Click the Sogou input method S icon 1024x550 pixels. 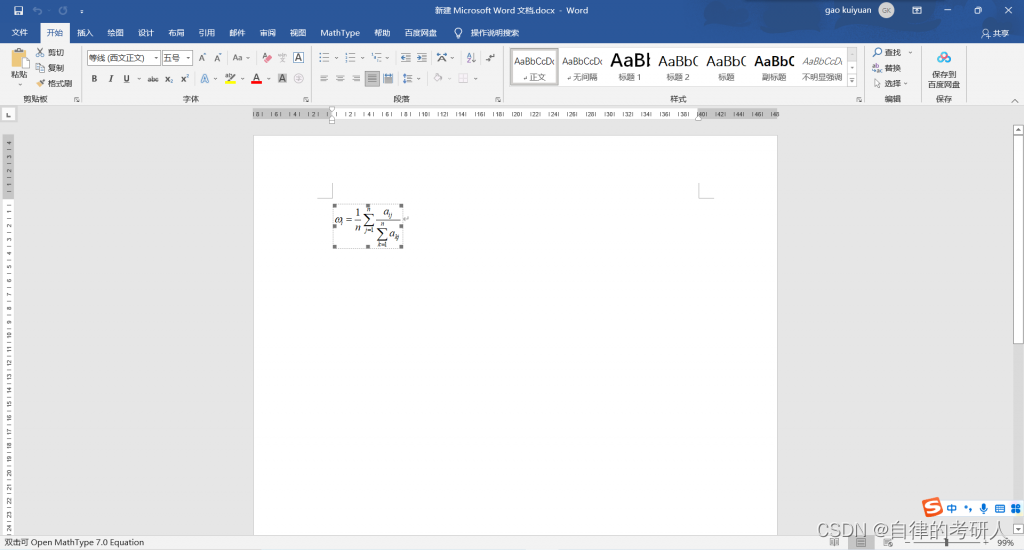click(x=932, y=506)
